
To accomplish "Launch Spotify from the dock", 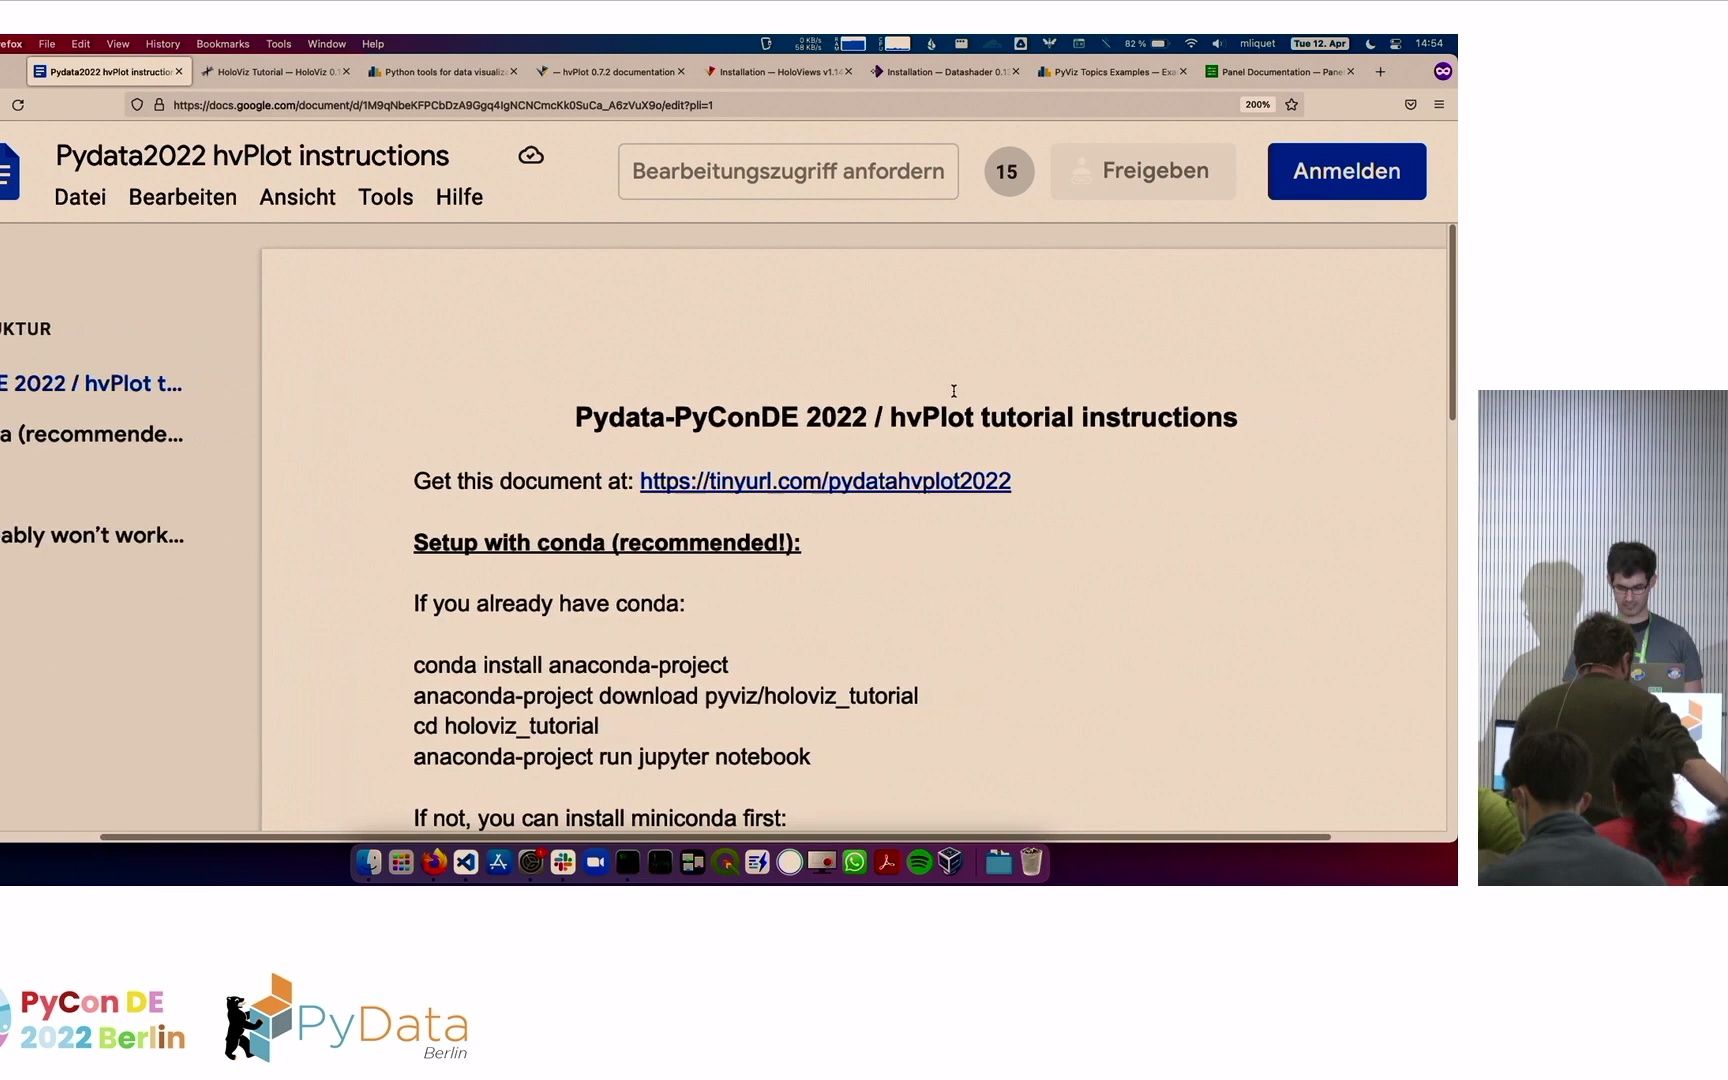I will [x=919, y=862].
